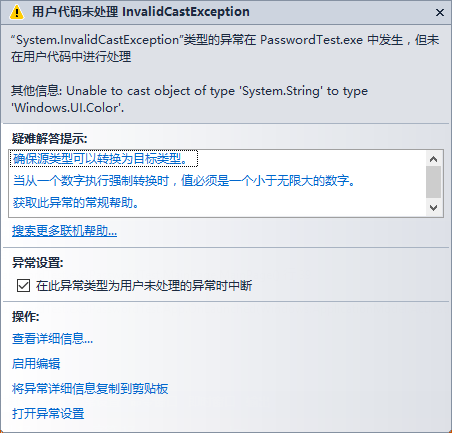Click the troubleshooting tips scrollbar thumb
The width and height of the screenshot is (452, 433).
coord(433,182)
